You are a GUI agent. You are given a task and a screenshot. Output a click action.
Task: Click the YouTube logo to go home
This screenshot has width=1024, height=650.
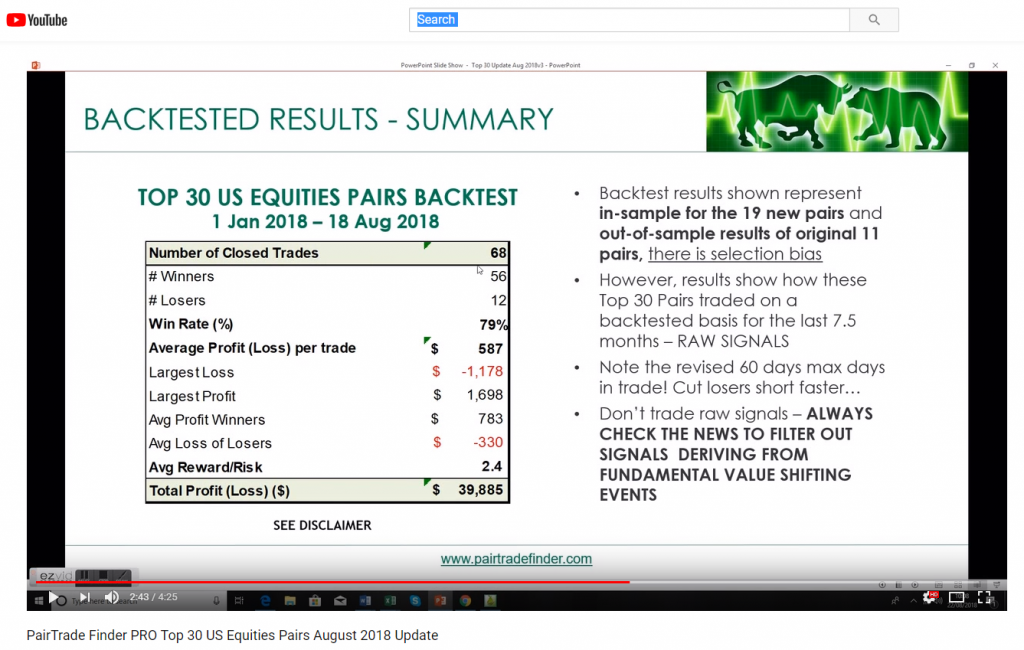pyautogui.click(x=37, y=19)
